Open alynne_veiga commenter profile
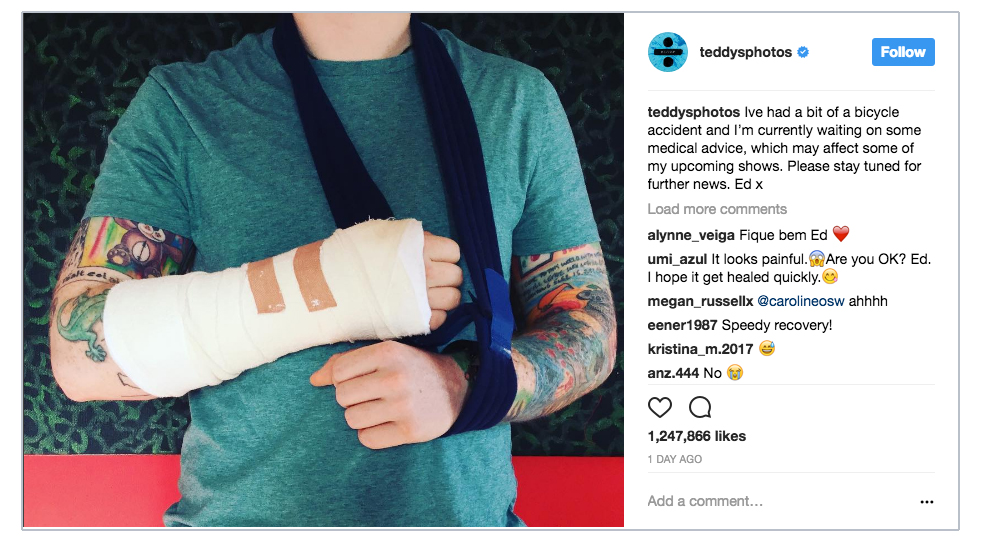Image resolution: width=984 pixels, height=540 pixels. point(691,235)
